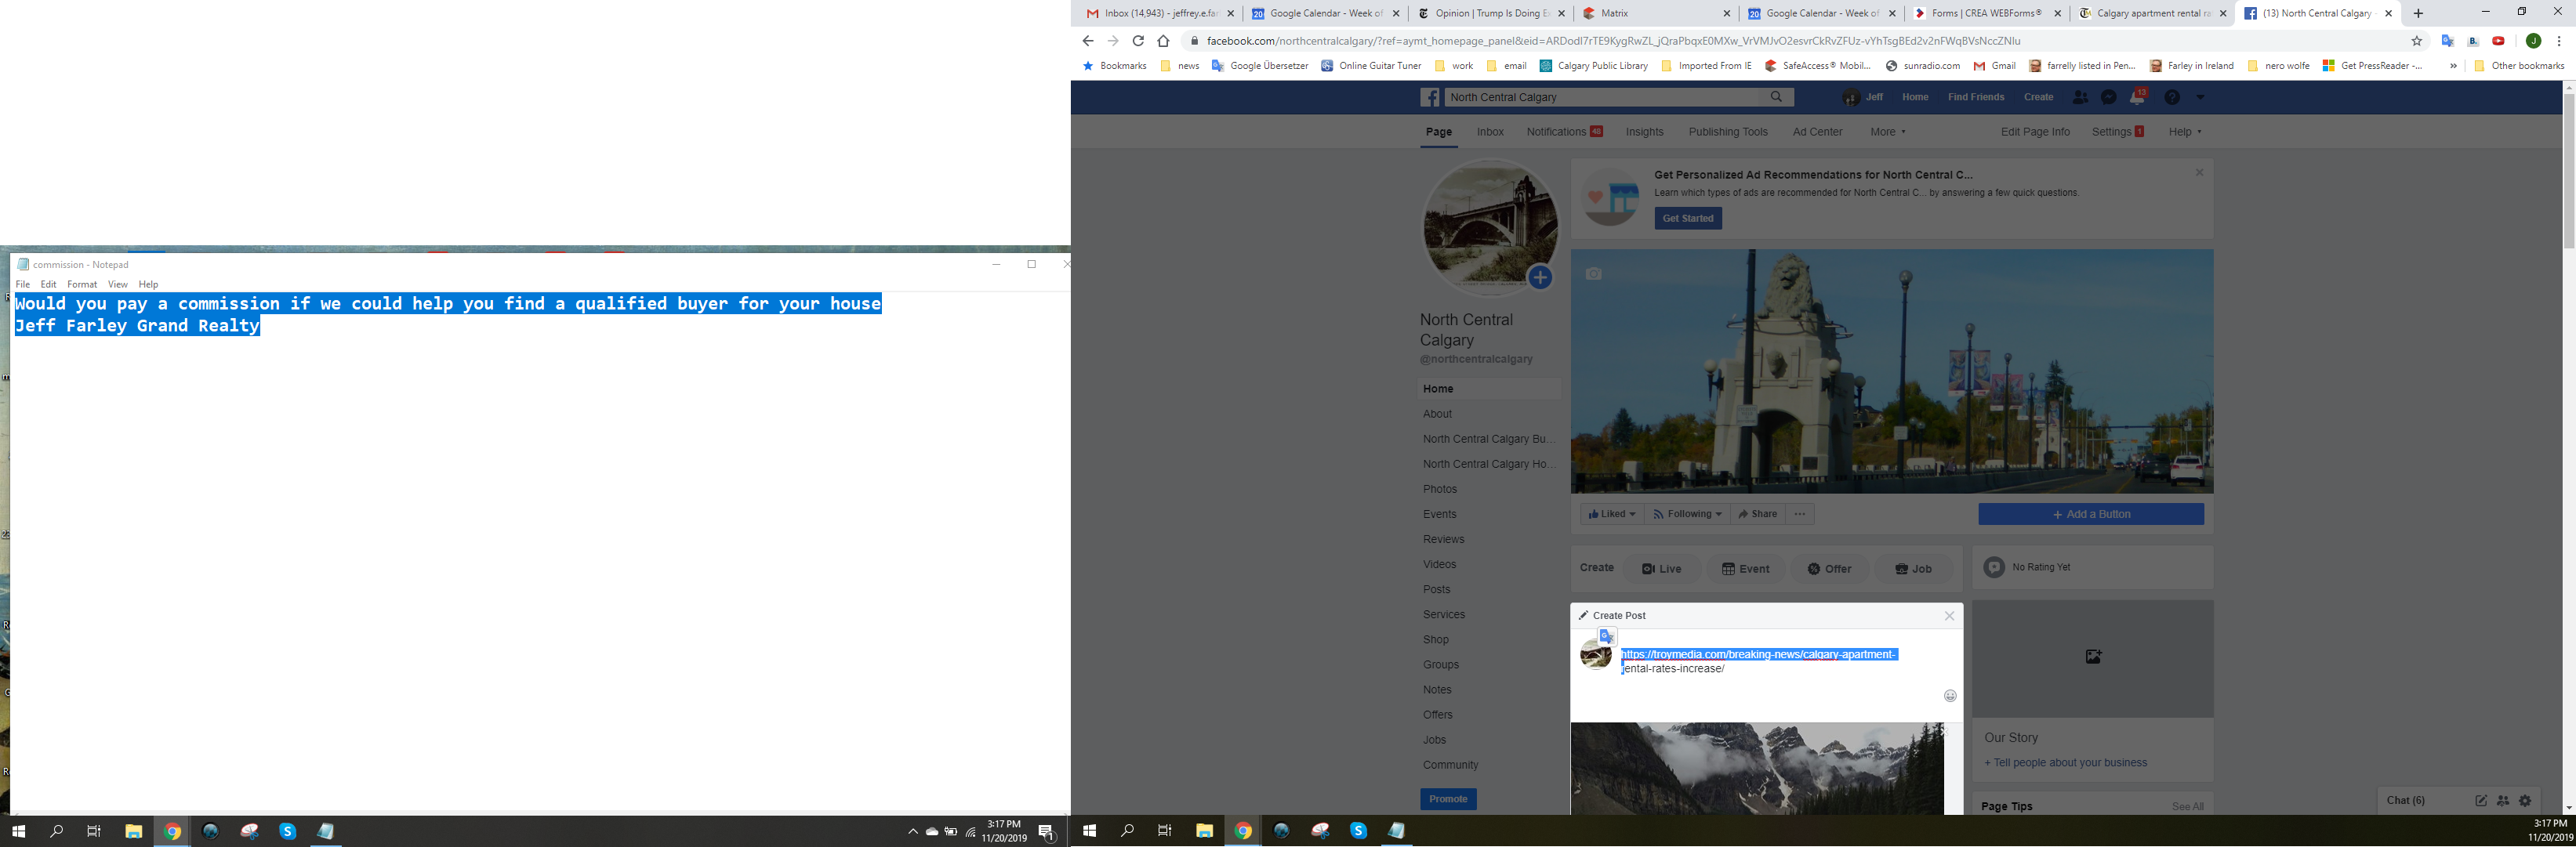Screen dimensions: 2576x847
Task: Close the Create Post box
Action: tap(1949, 616)
